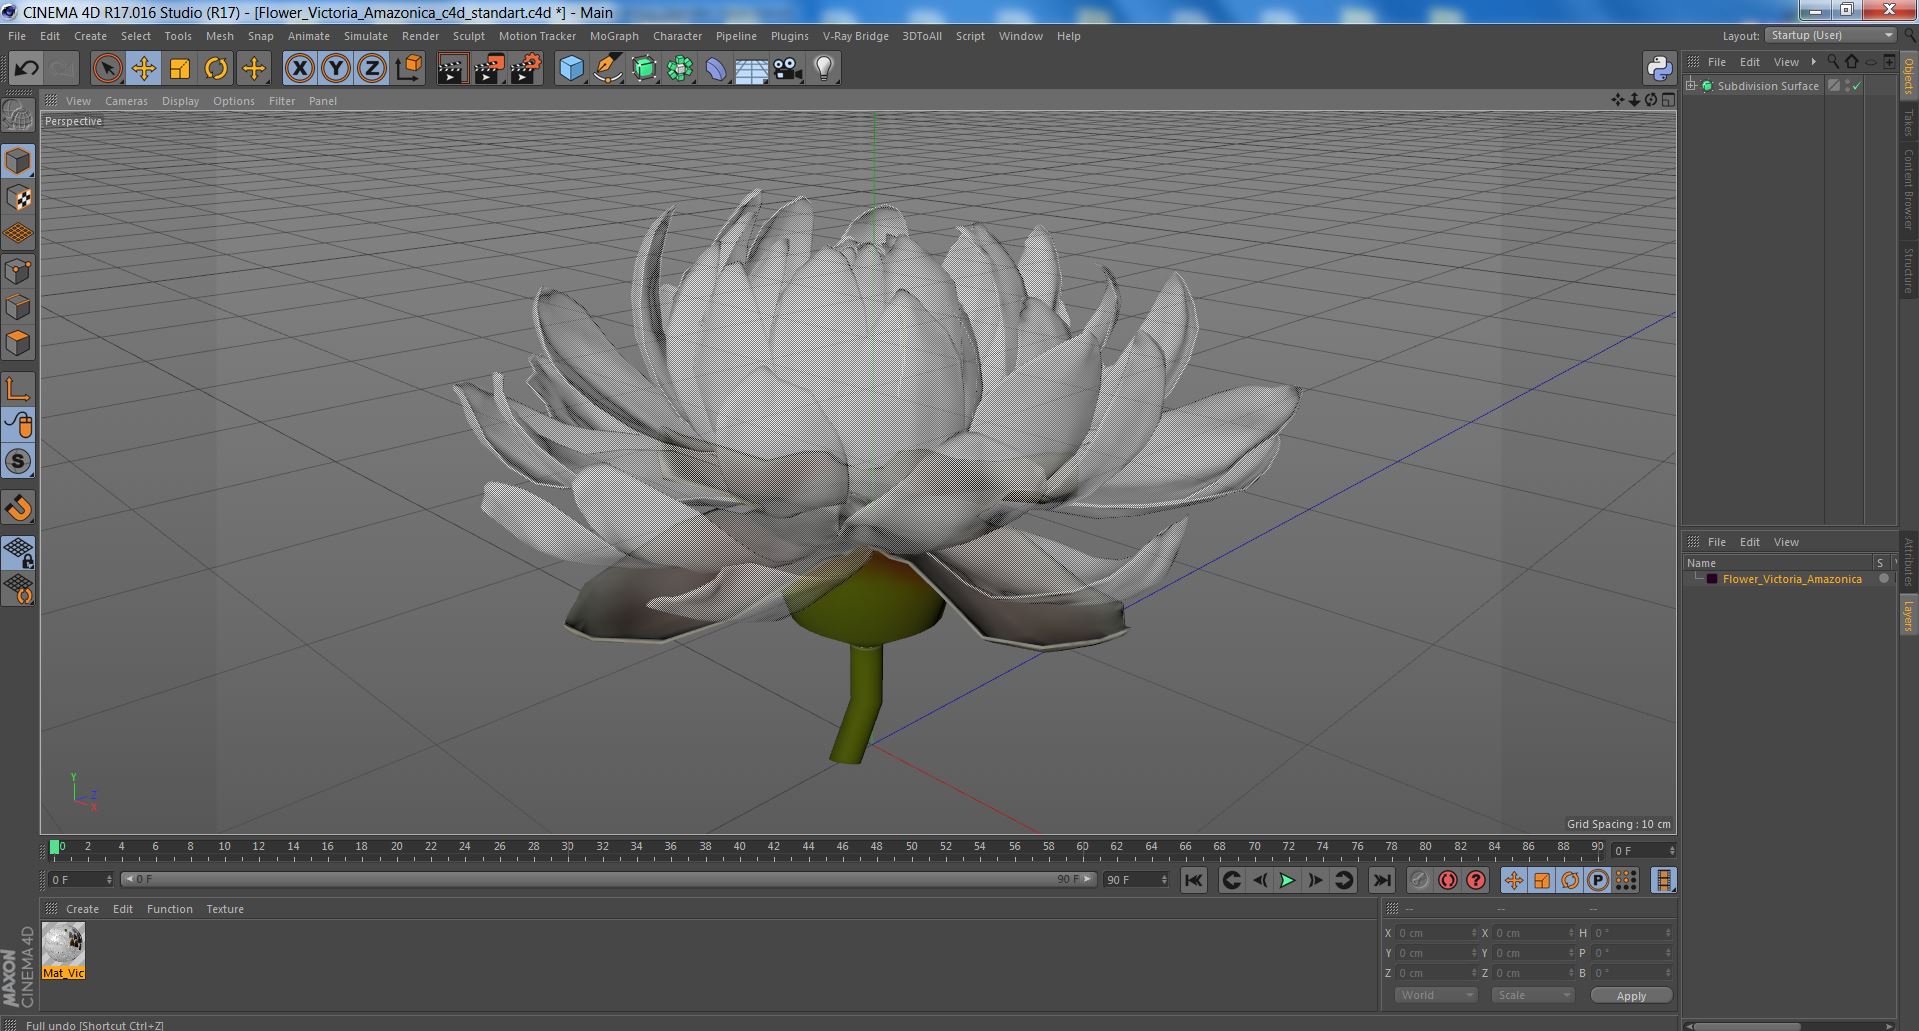Image resolution: width=1919 pixels, height=1031 pixels.
Task: Activate the Scale tool
Action: point(180,68)
